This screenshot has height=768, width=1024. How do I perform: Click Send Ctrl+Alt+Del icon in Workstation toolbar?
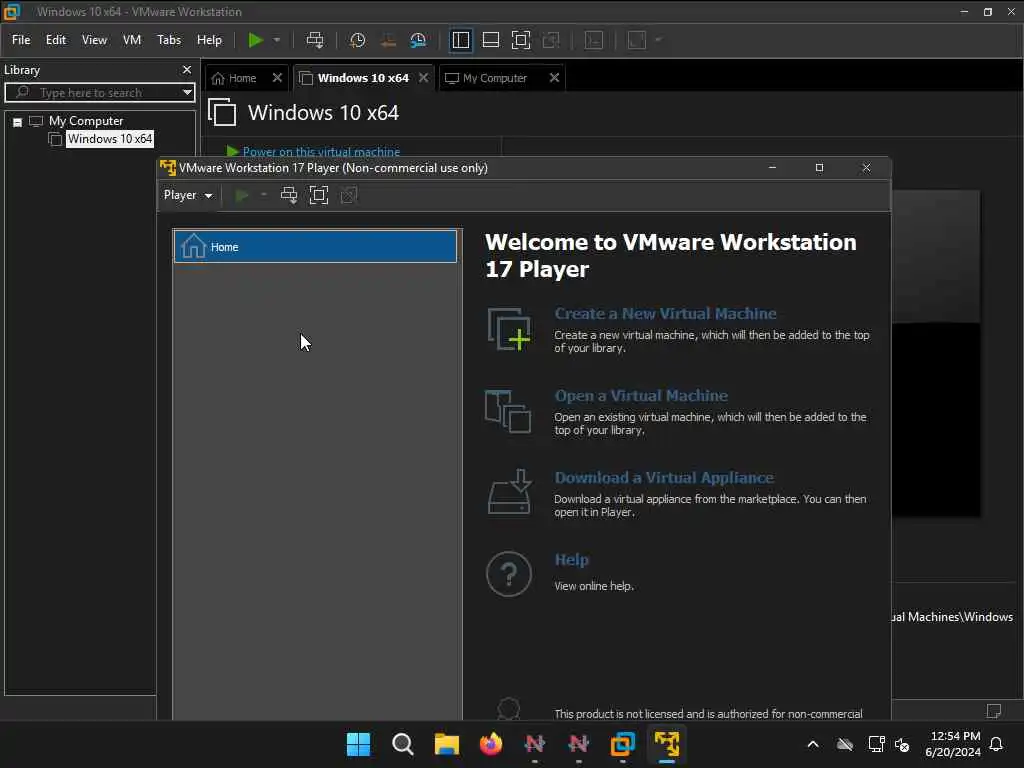pos(315,40)
